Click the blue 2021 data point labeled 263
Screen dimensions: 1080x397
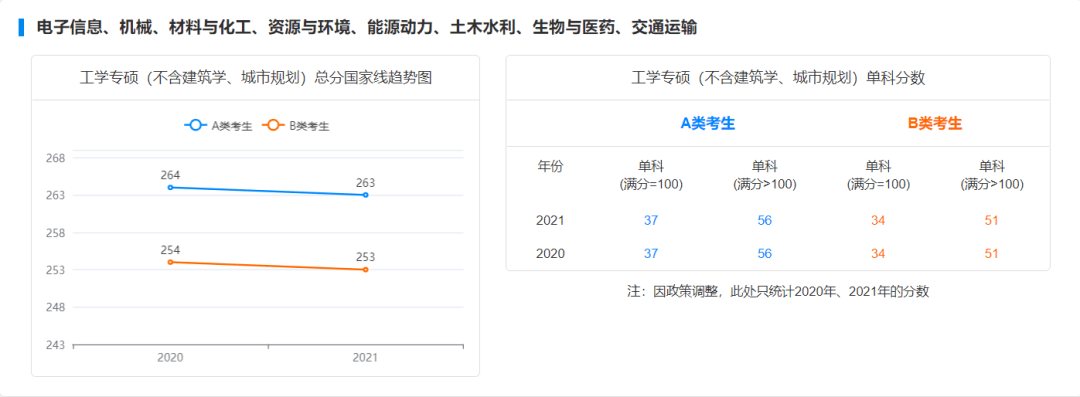(x=365, y=195)
